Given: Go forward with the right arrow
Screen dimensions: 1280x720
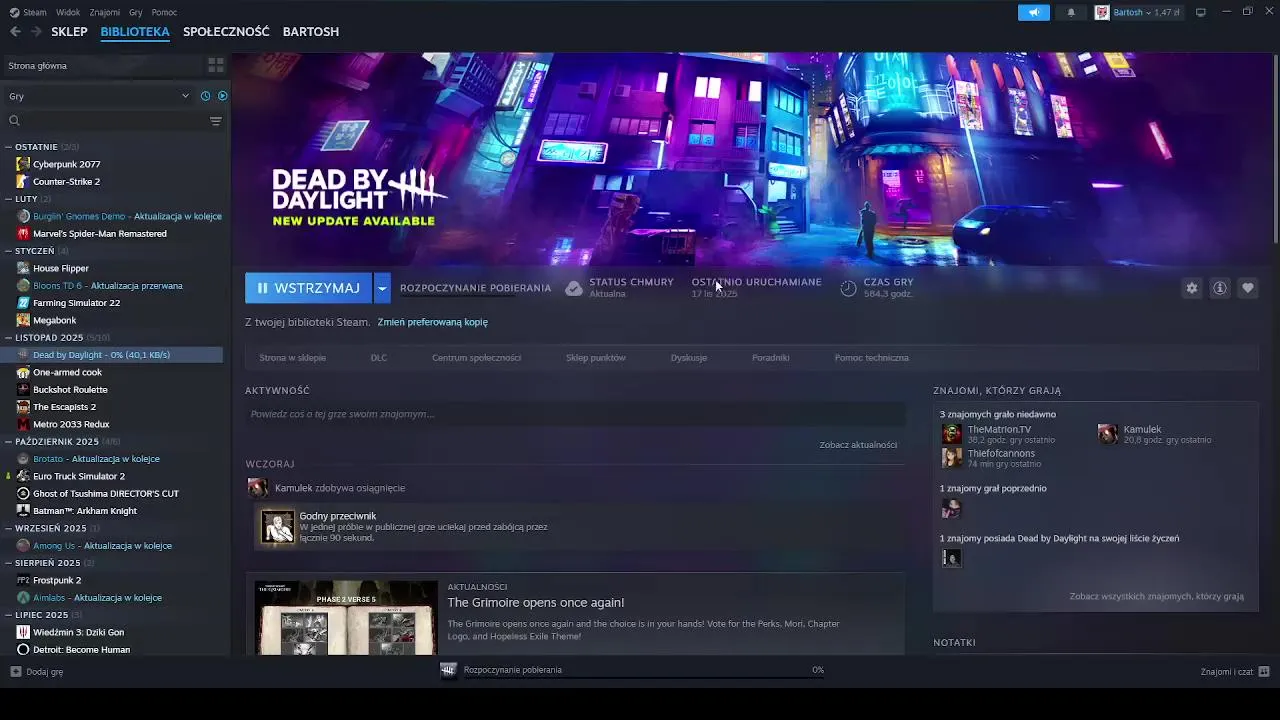Looking at the screenshot, I should [36, 32].
